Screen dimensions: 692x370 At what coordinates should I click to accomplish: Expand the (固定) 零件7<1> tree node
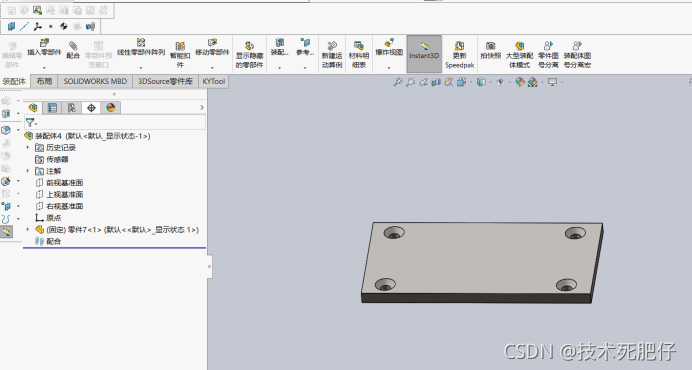pos(28,230)
